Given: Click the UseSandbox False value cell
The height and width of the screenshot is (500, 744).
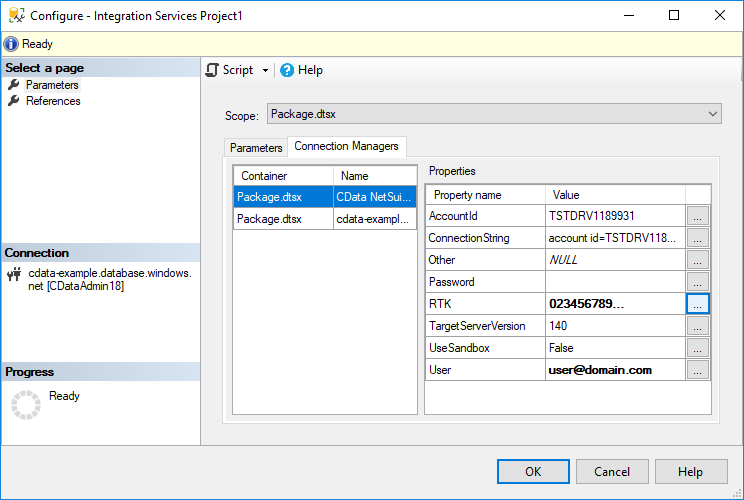Looking at the screenshot, I should [x=614, y=348].
